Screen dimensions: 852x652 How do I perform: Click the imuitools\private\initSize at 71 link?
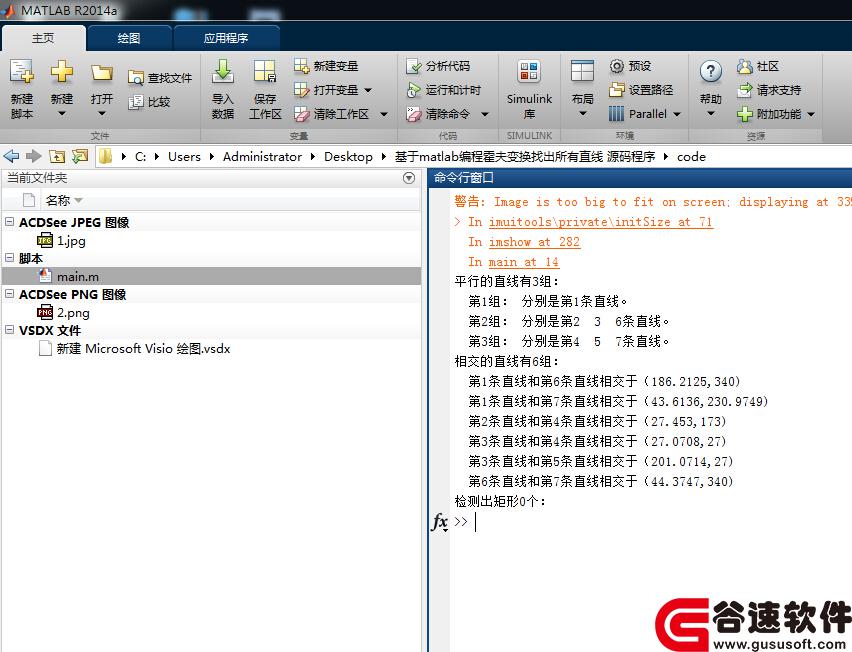(600, 222)
